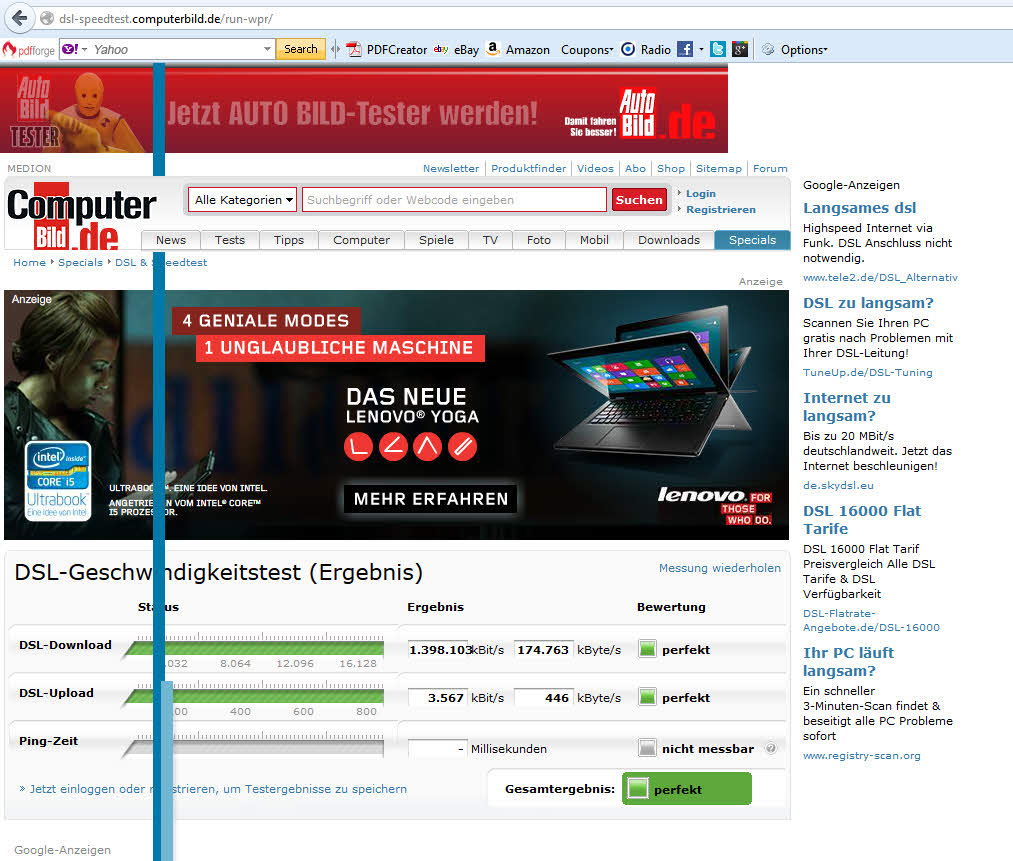The height and width of the screenshot is (861, 1013).
Task: Open the Amazon toolbar shortcut
Action: coord(517,50)
